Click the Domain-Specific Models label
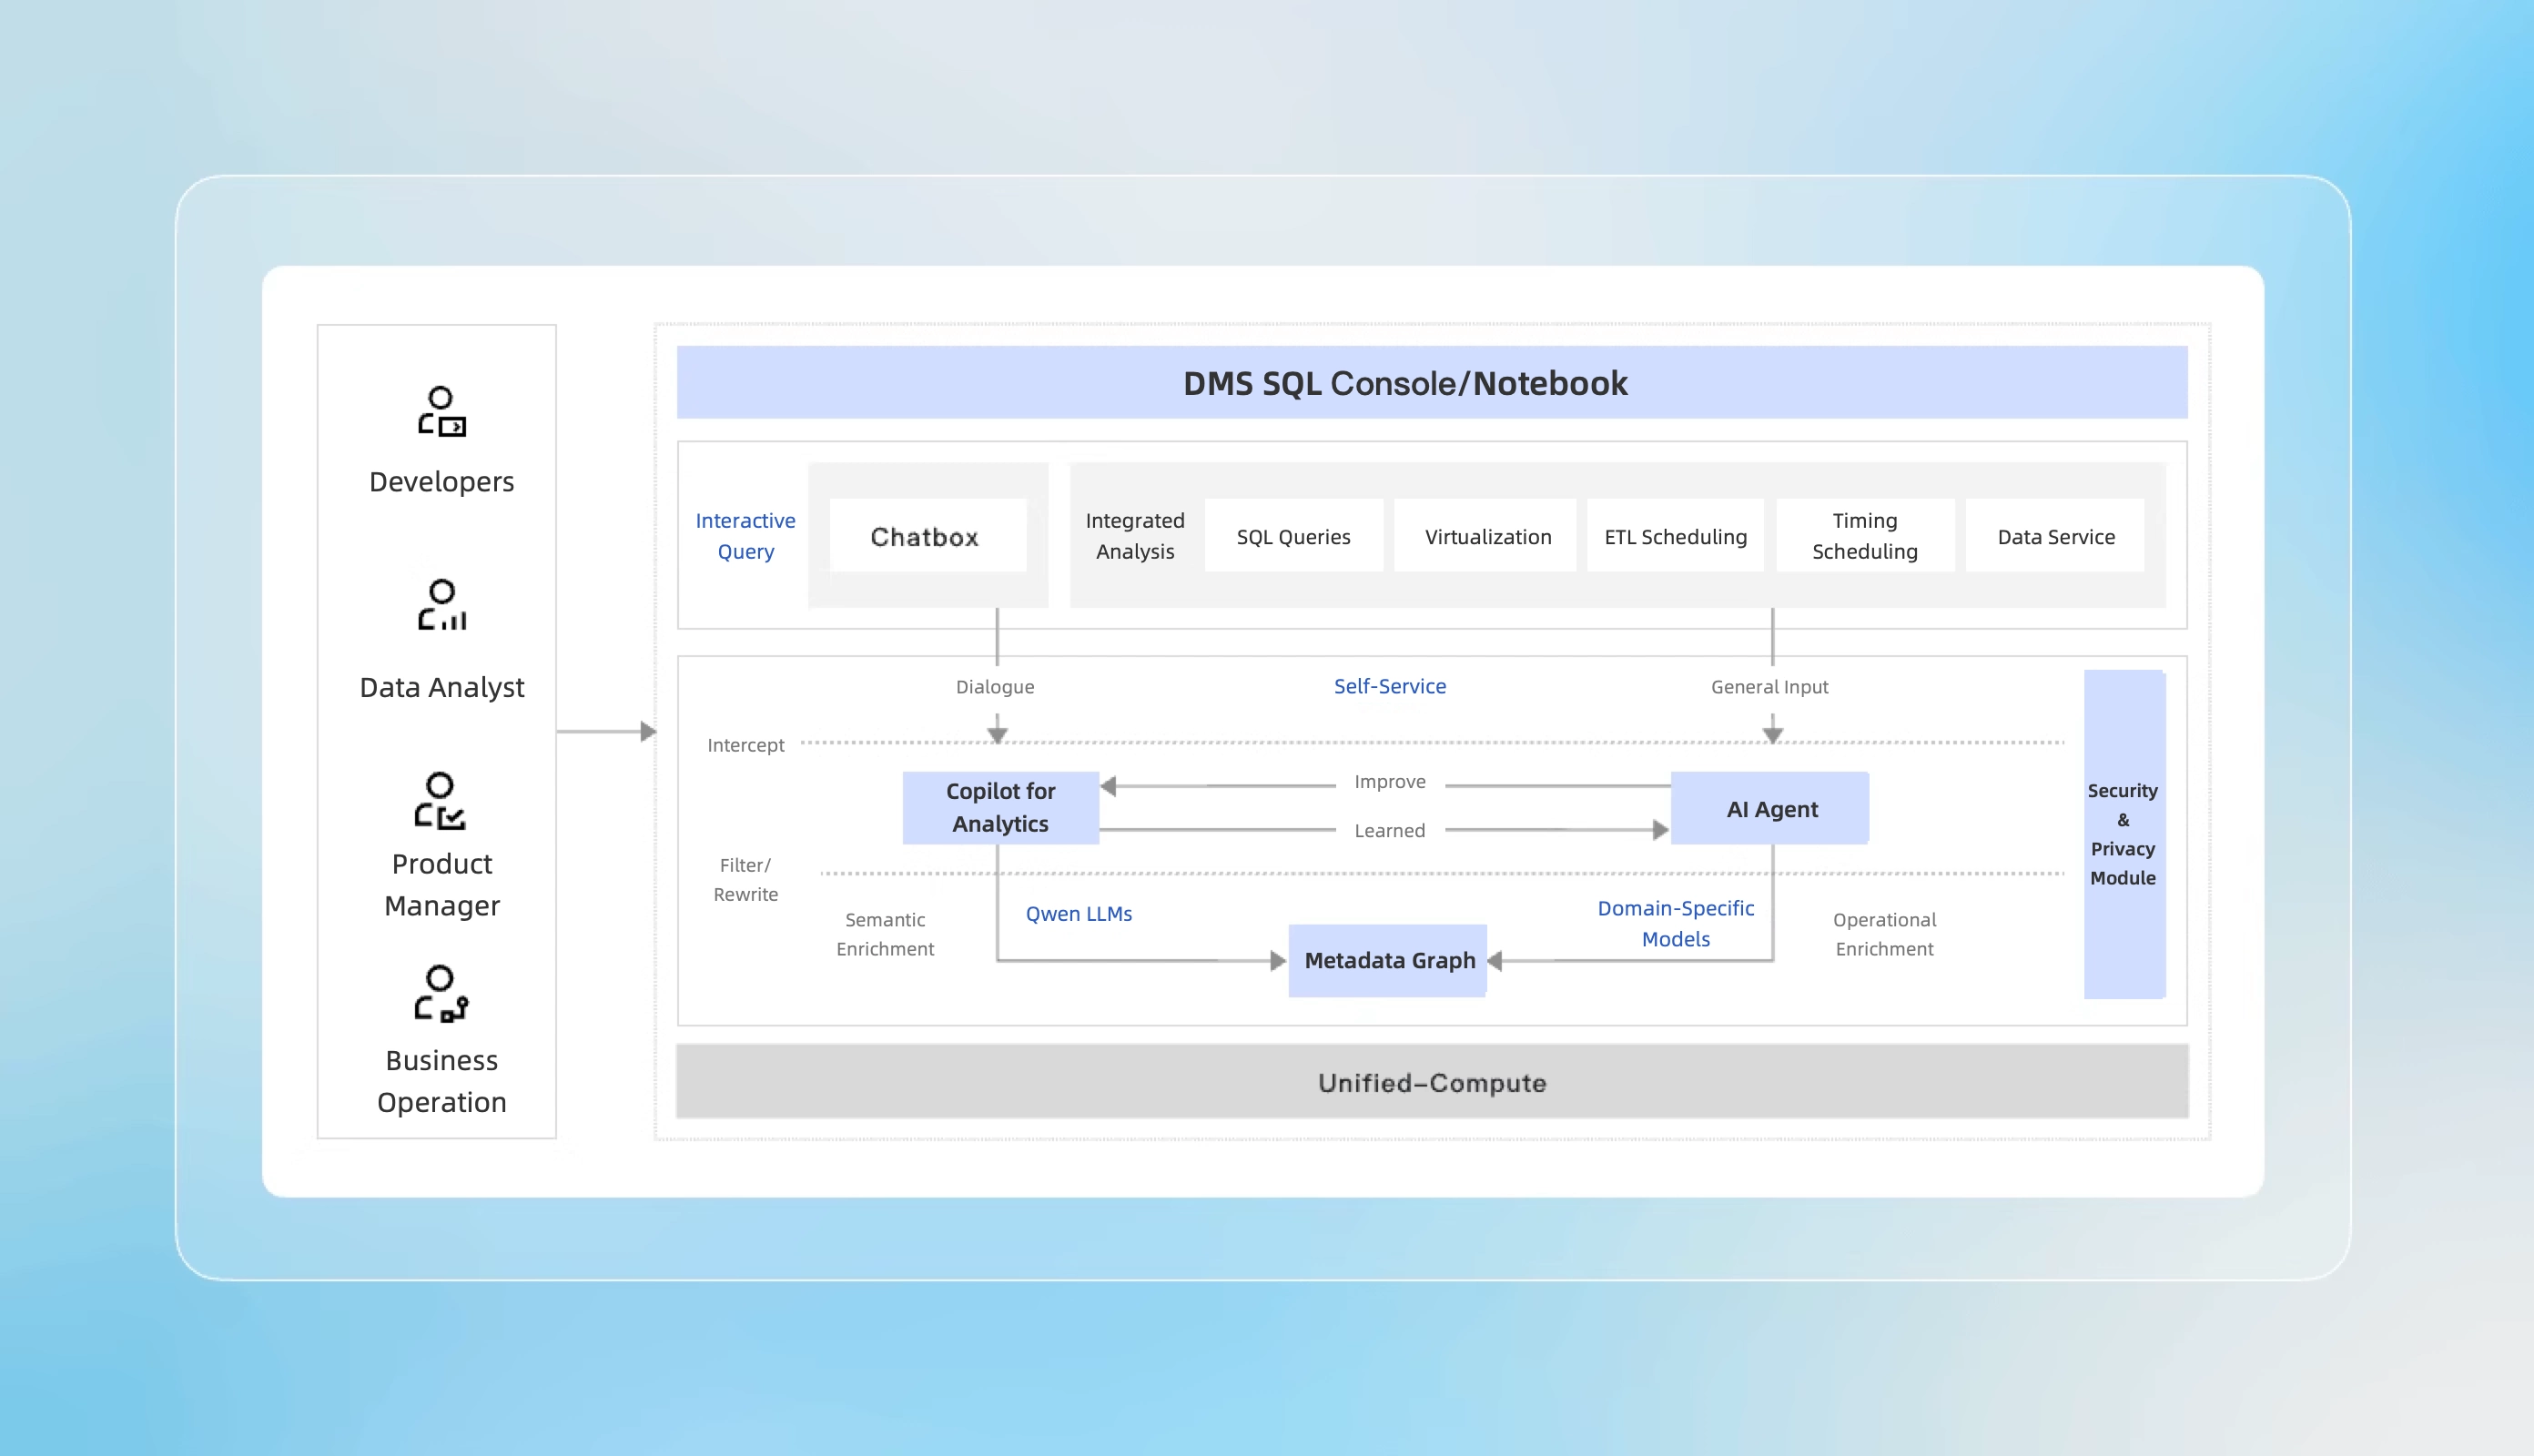 1675,923
